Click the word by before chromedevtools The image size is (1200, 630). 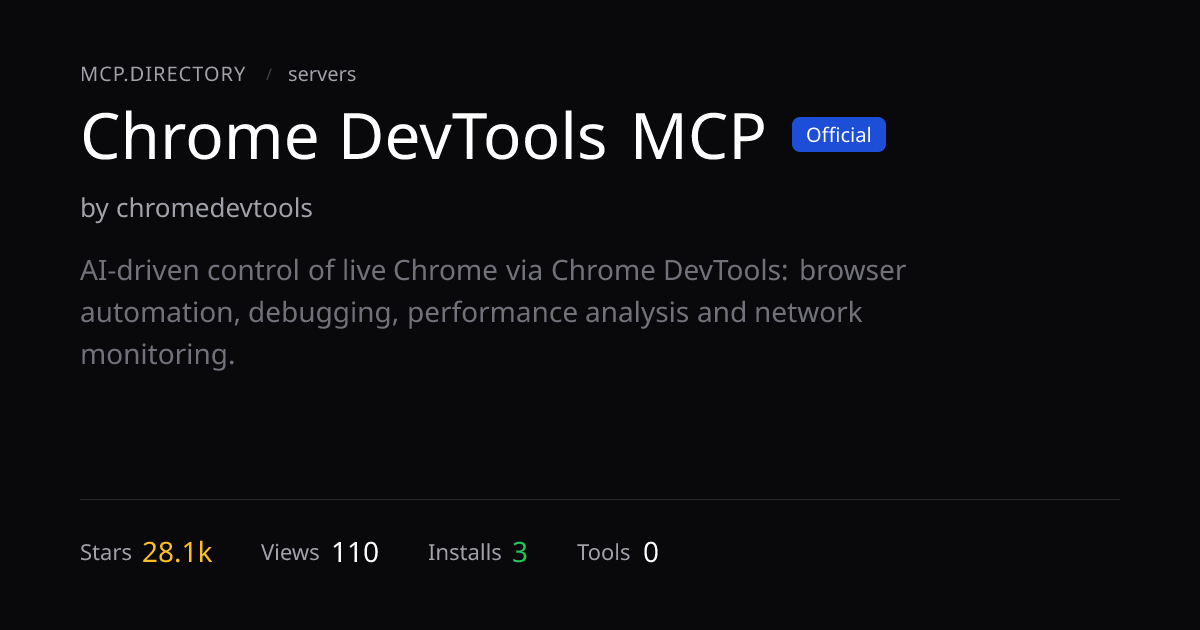click(94, 209)
